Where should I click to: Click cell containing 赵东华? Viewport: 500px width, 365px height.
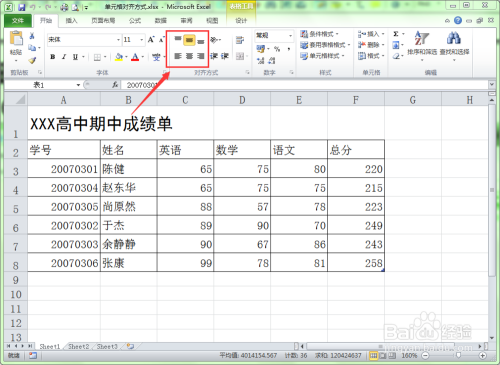(128, 187)
